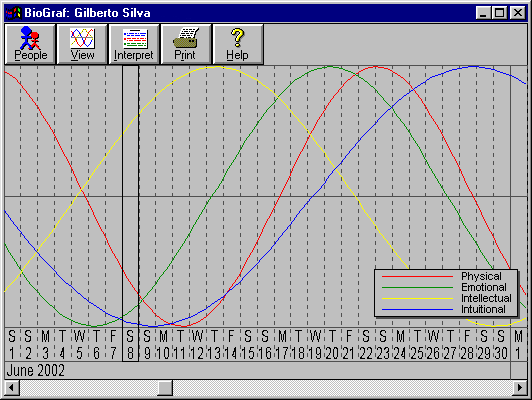Screen dimensions: 532x400
Task: Select Thursday 20 date column
Action: click(x=332, y=345)
